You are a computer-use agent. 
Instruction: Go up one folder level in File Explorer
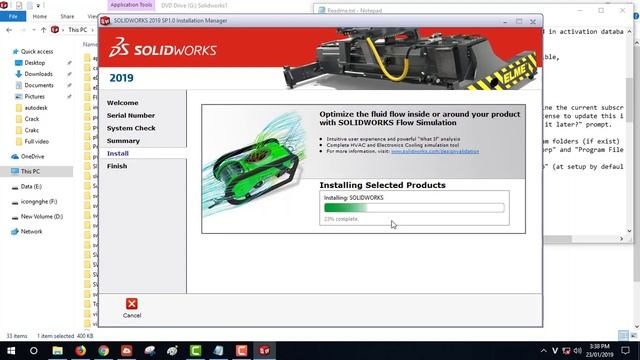coord(43,30)
